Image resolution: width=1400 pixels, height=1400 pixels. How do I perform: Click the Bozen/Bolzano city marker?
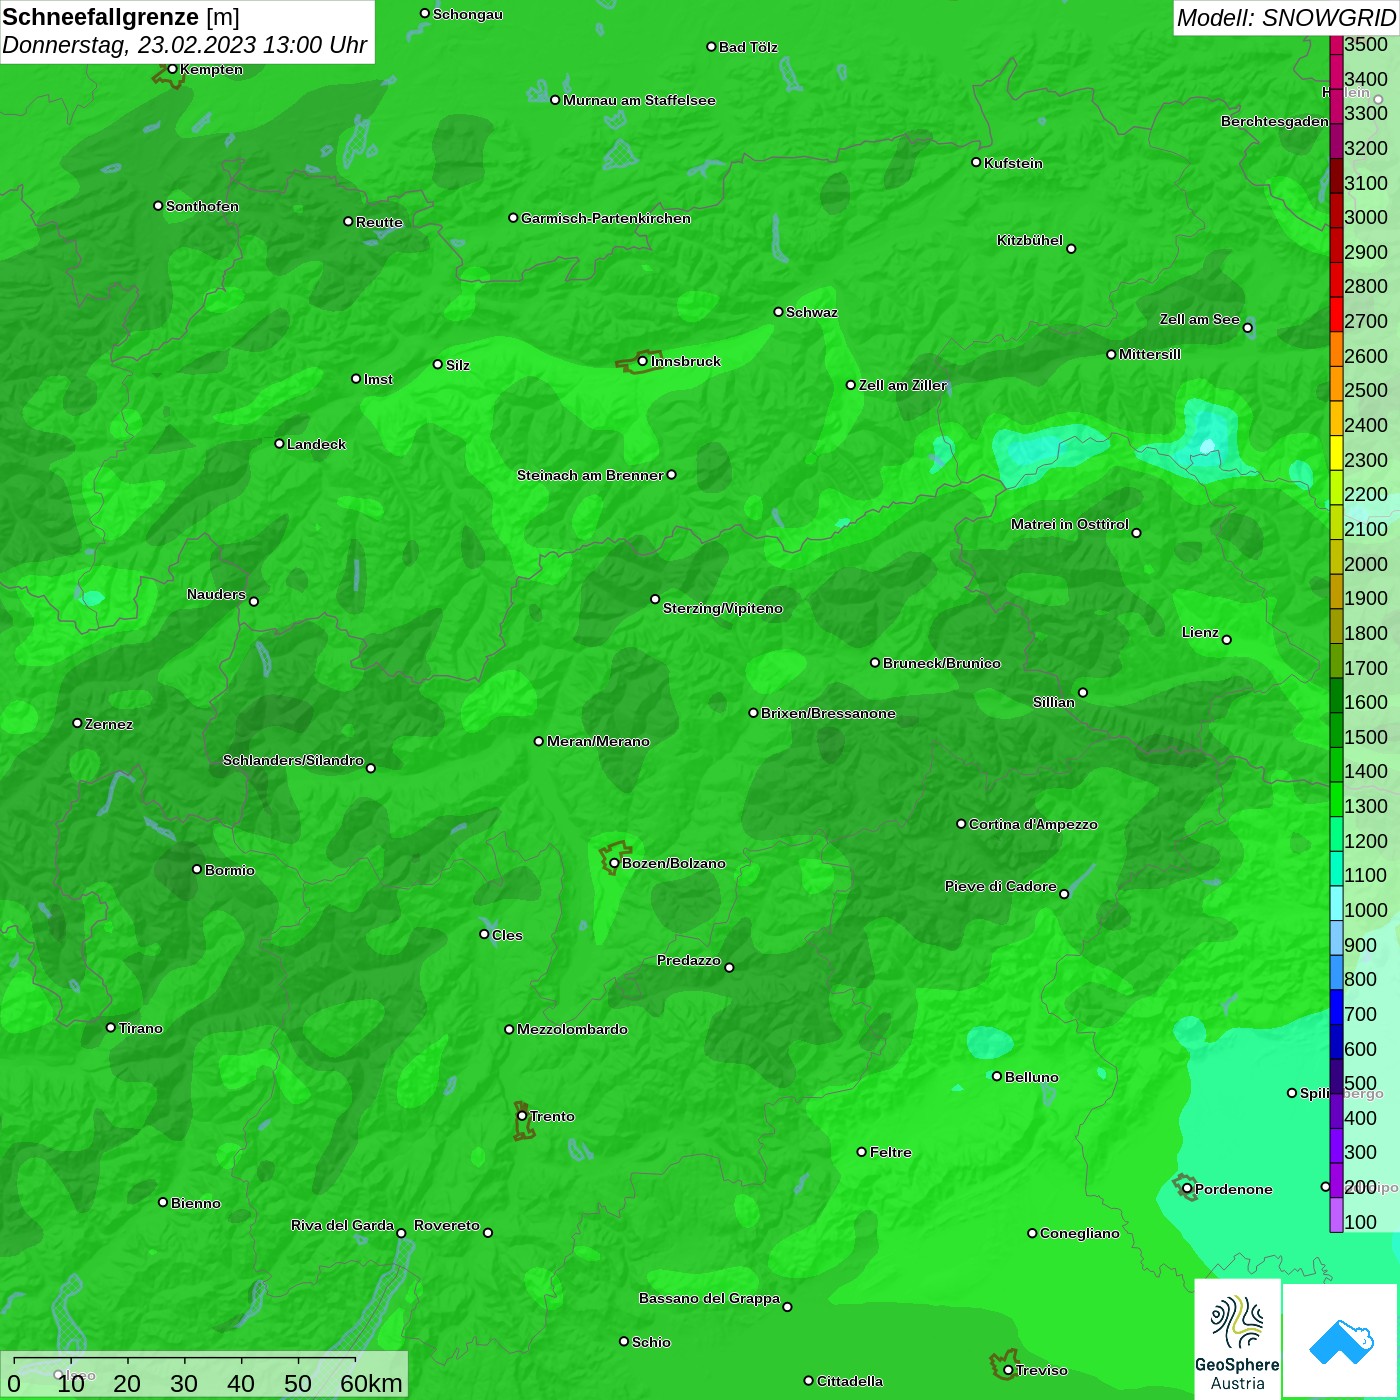pyautogui.click(x=614, y=863)
